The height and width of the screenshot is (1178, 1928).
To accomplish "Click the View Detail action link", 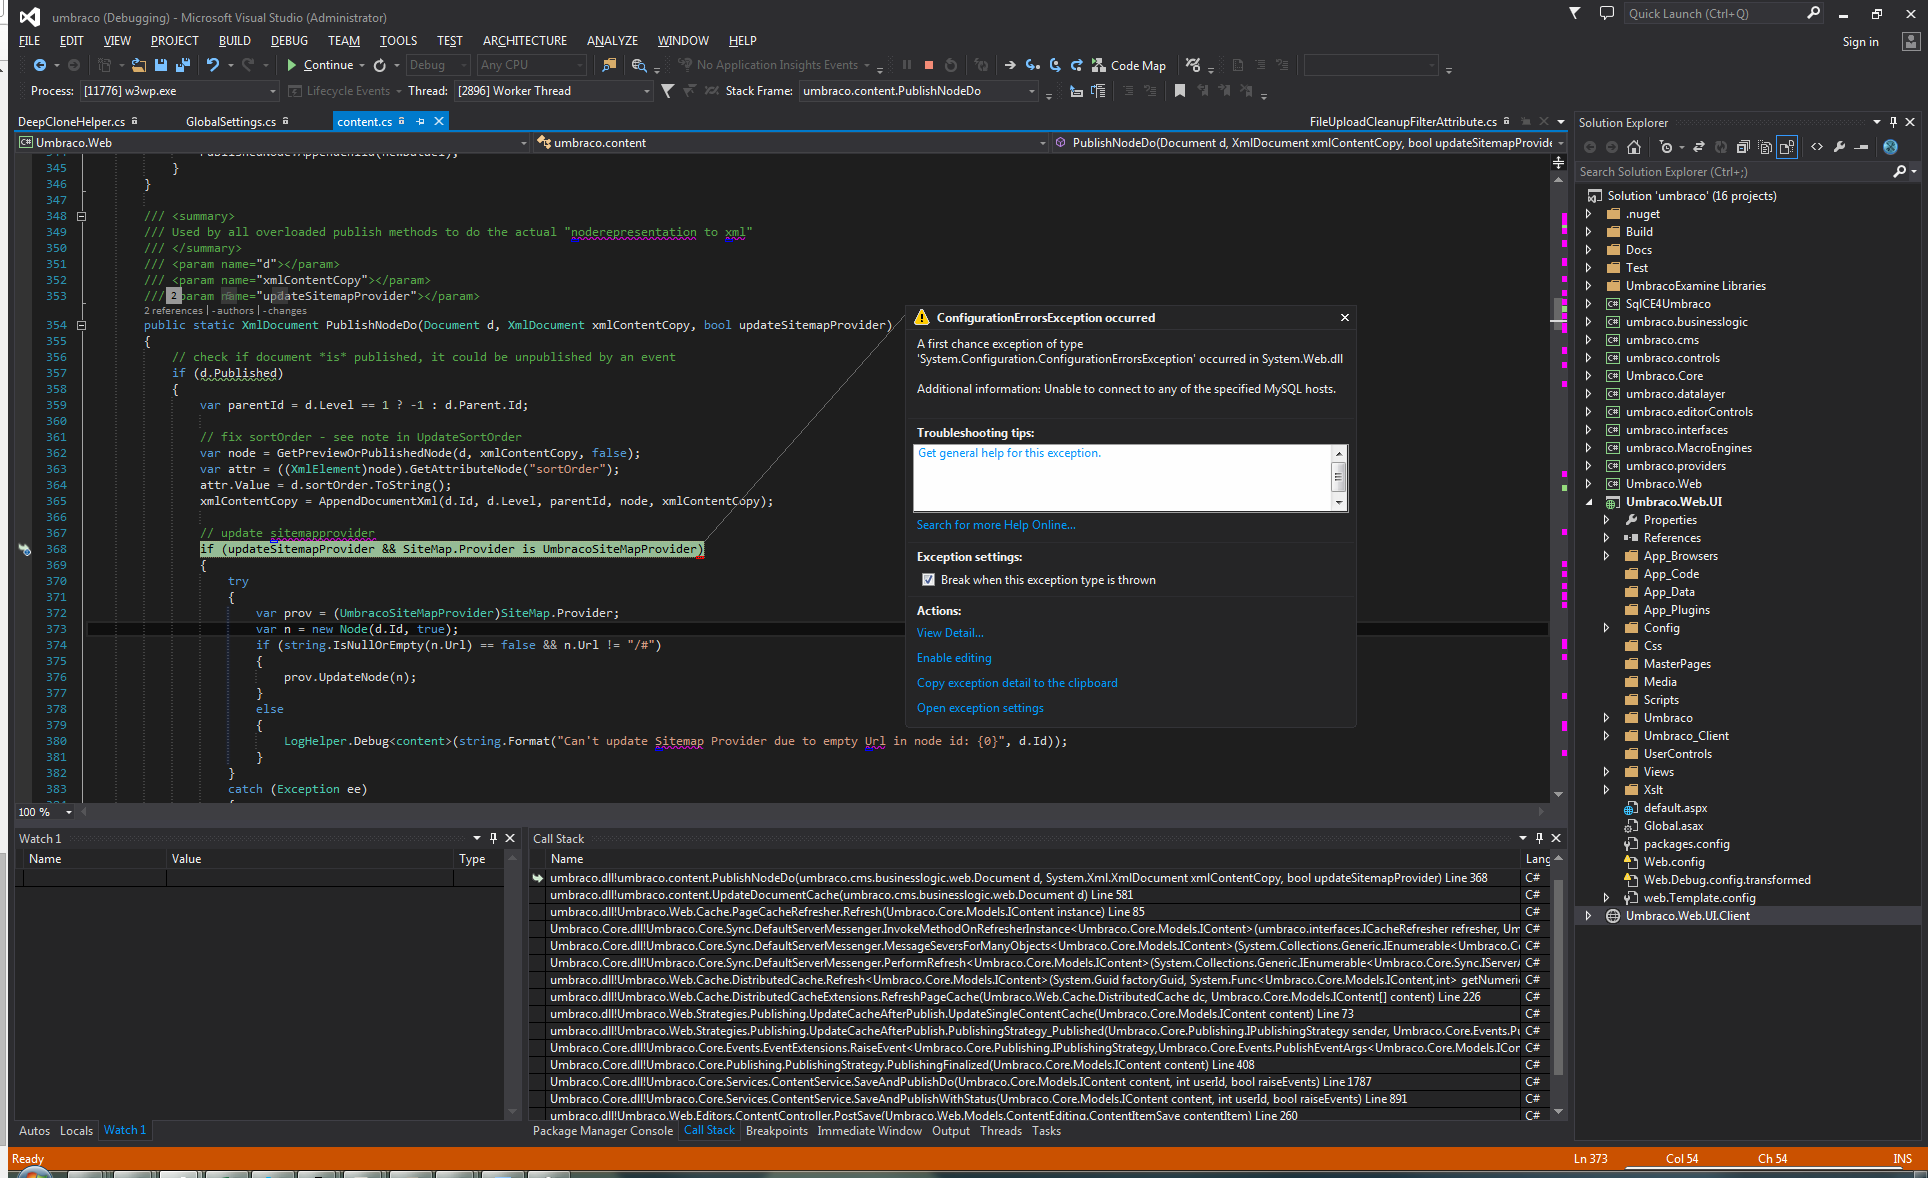I will click(x=950, y=633).
